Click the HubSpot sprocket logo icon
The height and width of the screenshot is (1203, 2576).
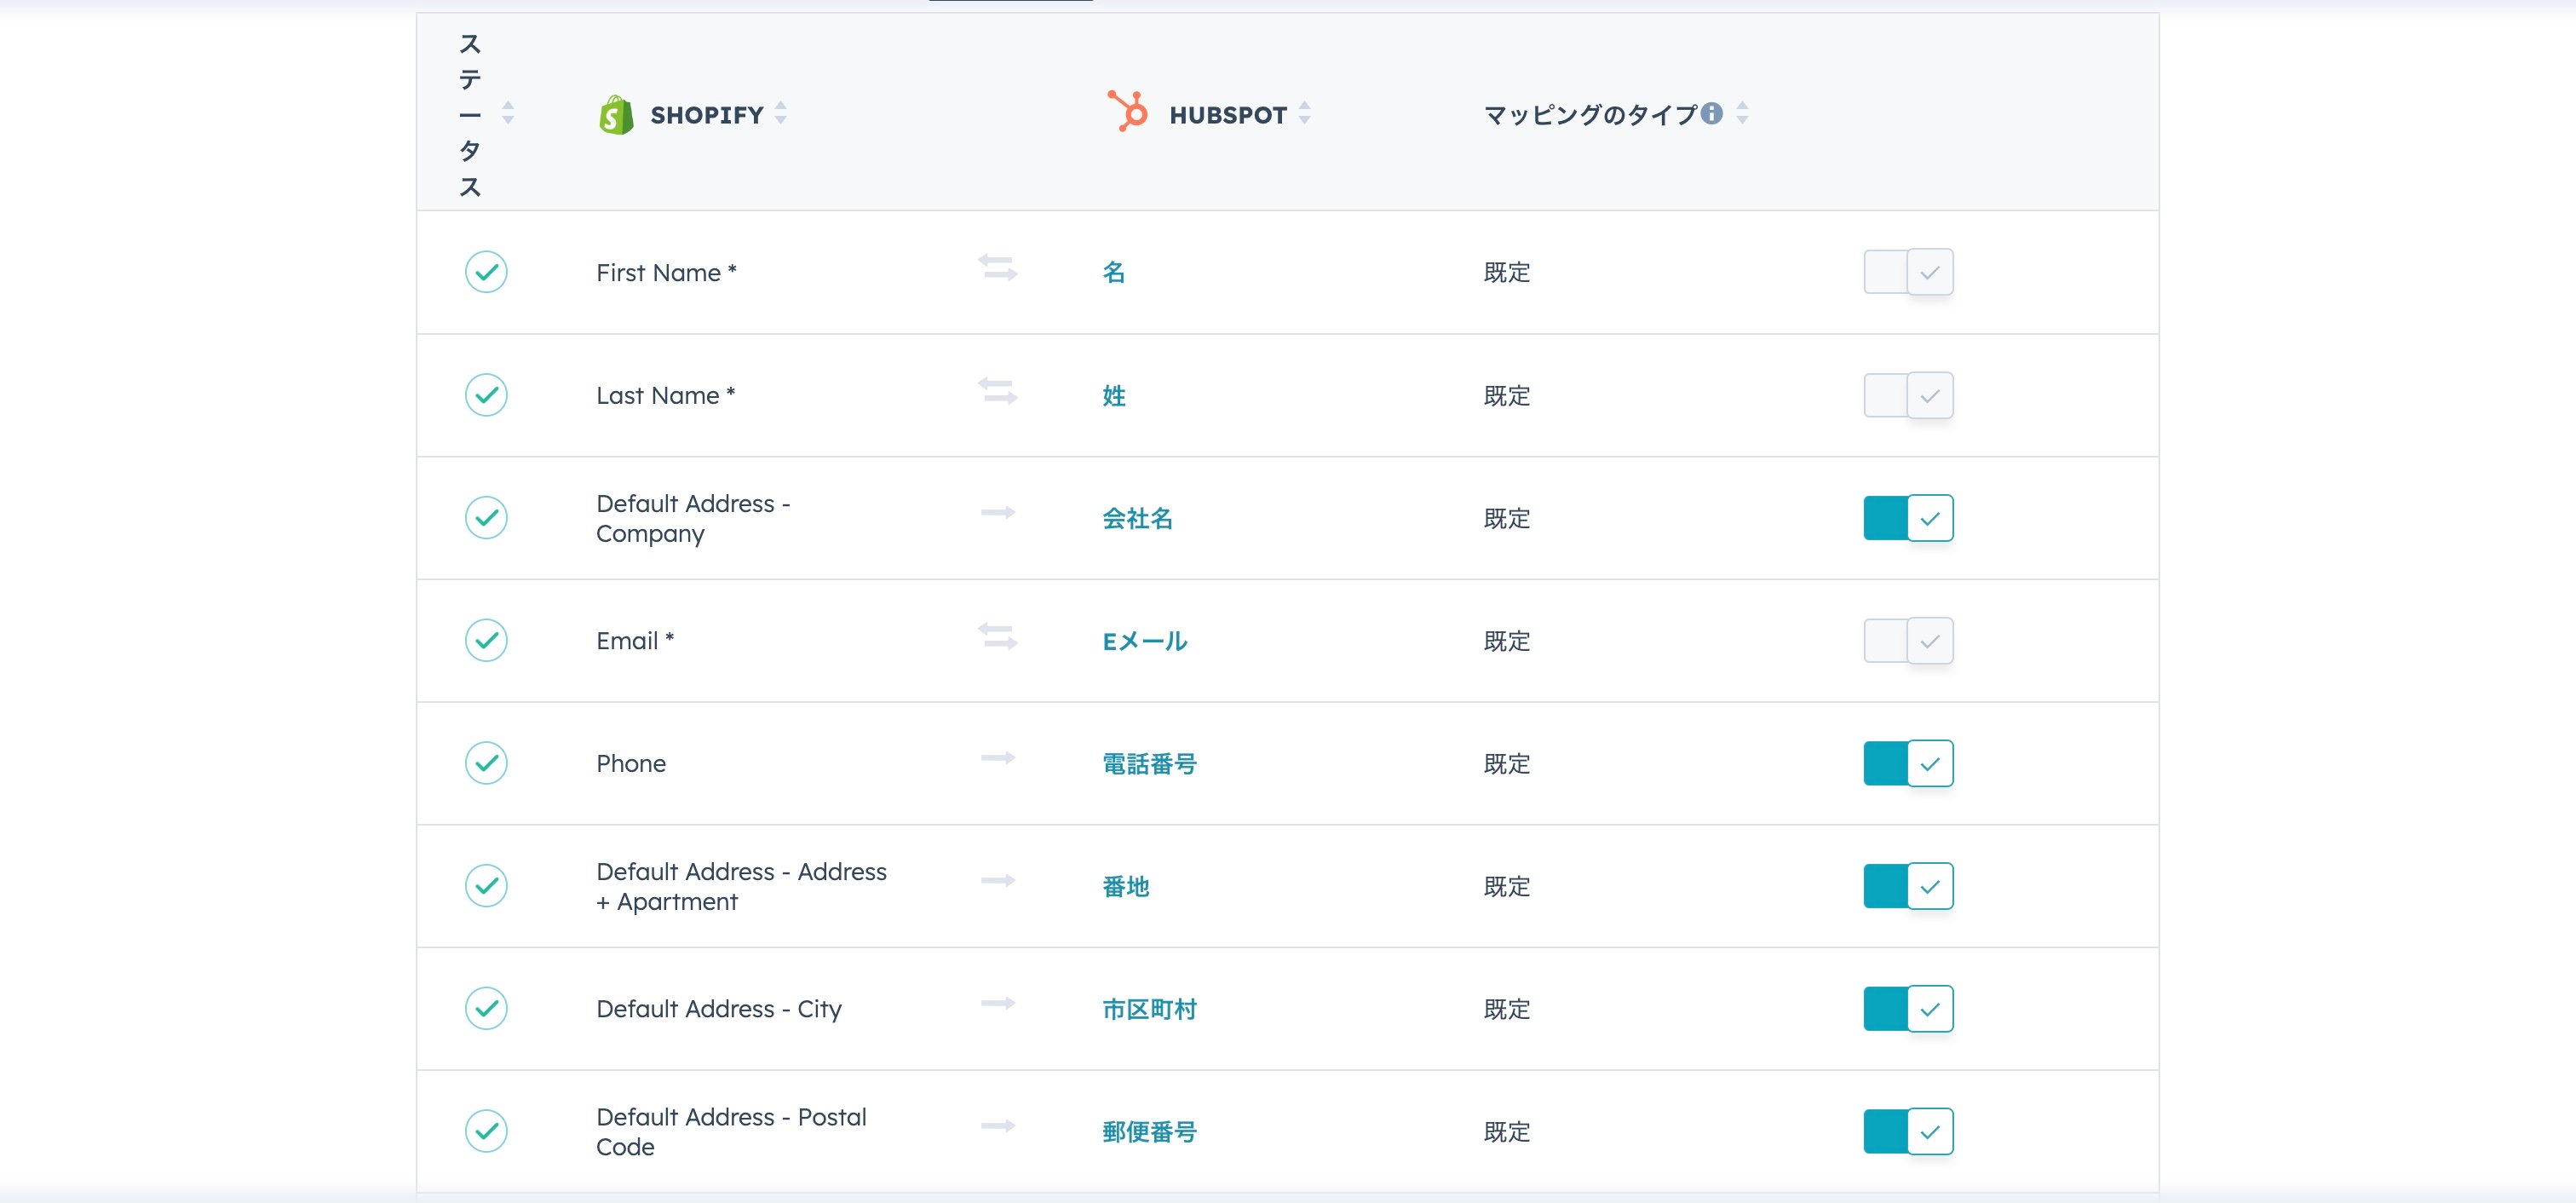point(1128,111)
